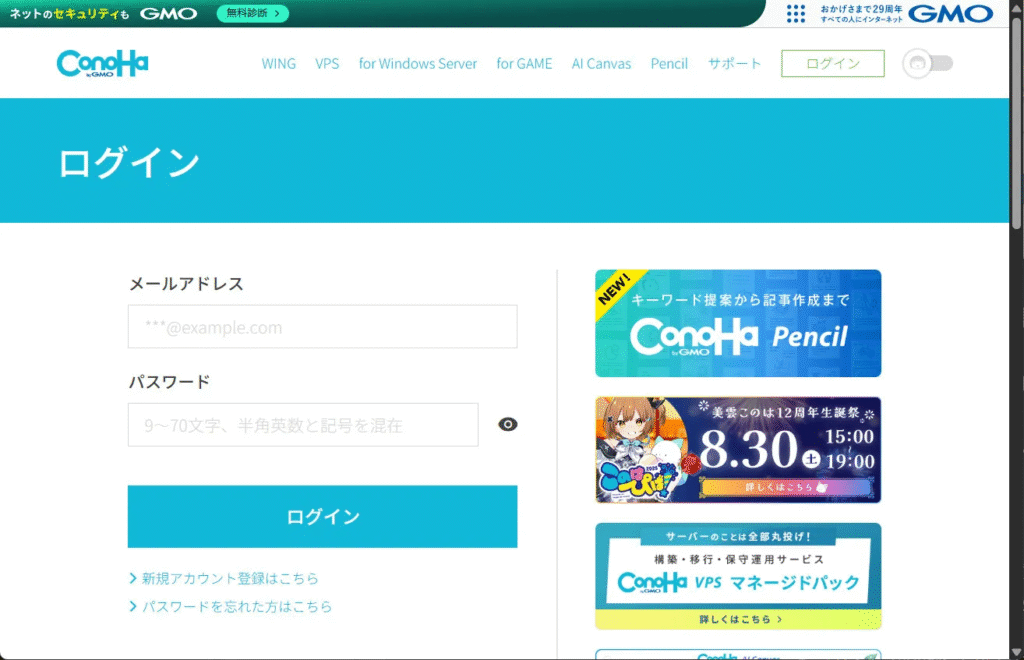Image resolution: width=1024 pixels, height=660 pixels.
Task: Click the GMO logo in top right corner
Action: click(x=950, y=13)
